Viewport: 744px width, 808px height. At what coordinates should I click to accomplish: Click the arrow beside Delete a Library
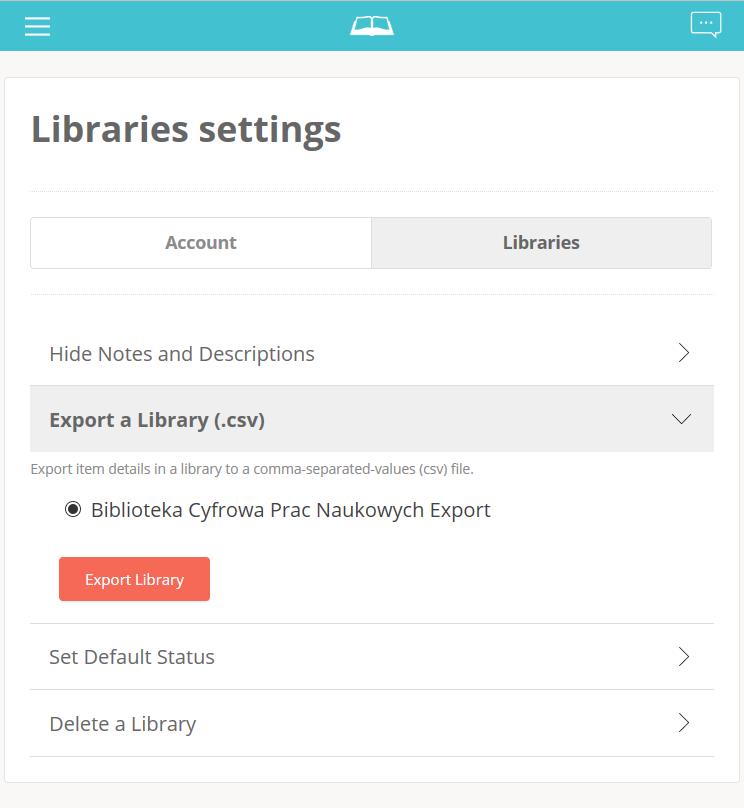pyautogui.click(x=683, y=722)
